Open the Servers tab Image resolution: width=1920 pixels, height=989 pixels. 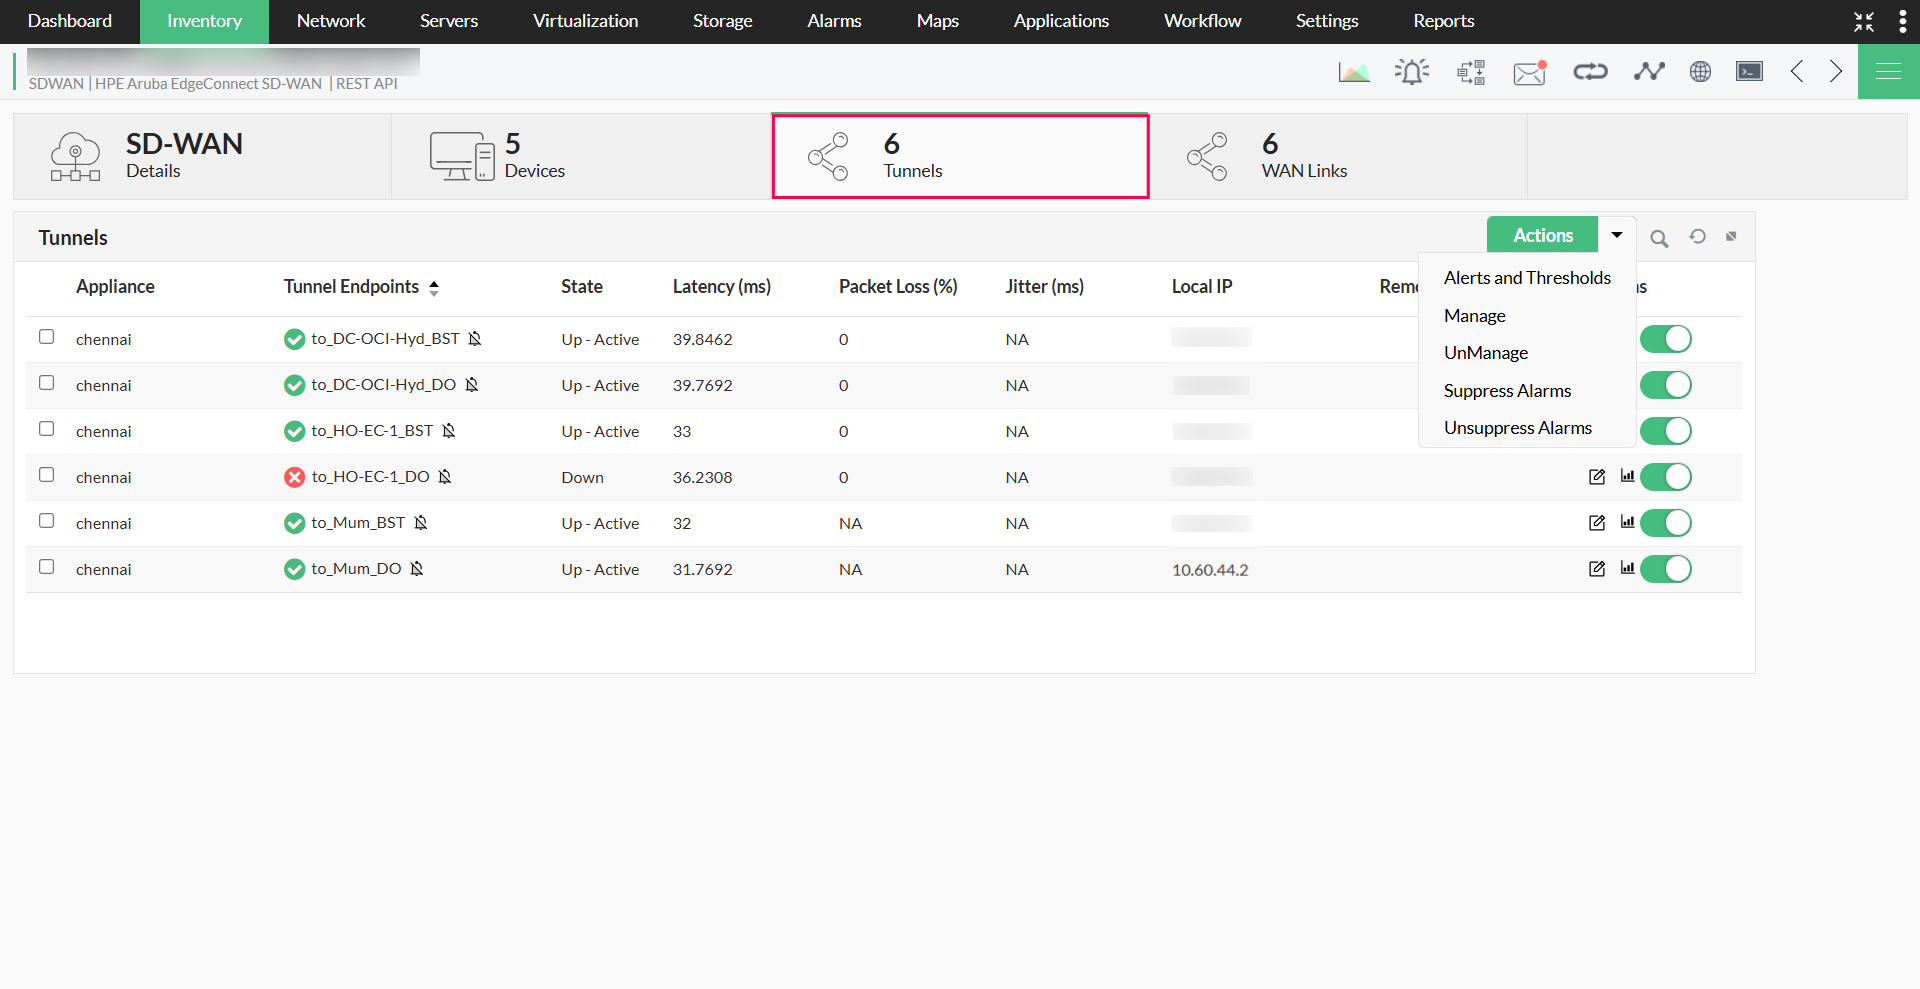click(449, 21)
